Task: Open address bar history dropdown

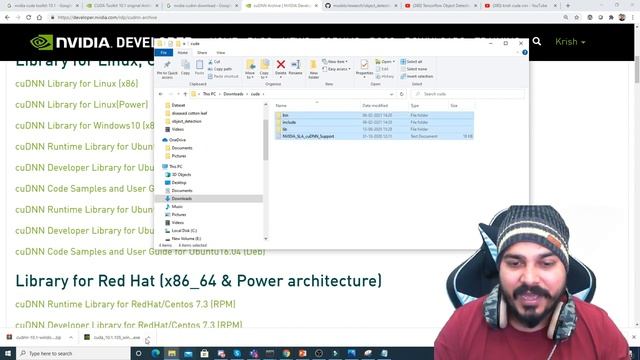Action: click(x=391, y=94)
